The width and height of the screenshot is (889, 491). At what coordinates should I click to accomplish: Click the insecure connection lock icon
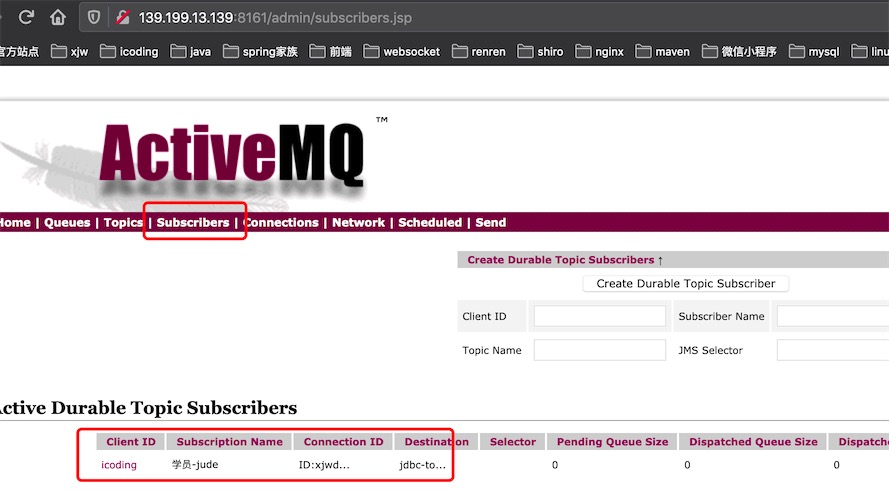122,17
